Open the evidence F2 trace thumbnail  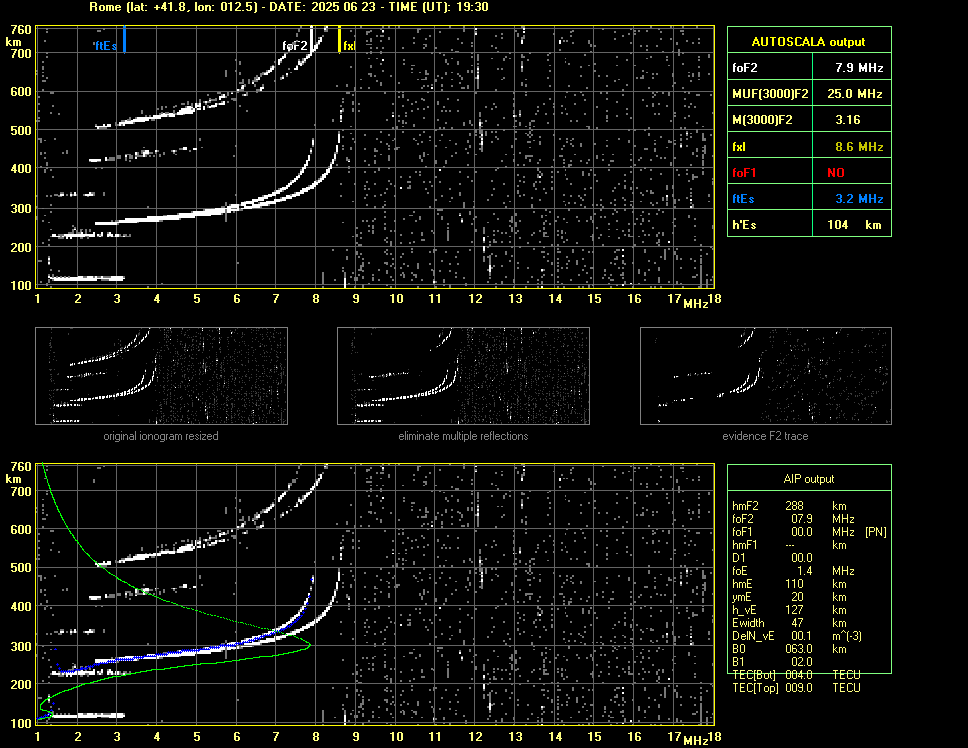766,376
